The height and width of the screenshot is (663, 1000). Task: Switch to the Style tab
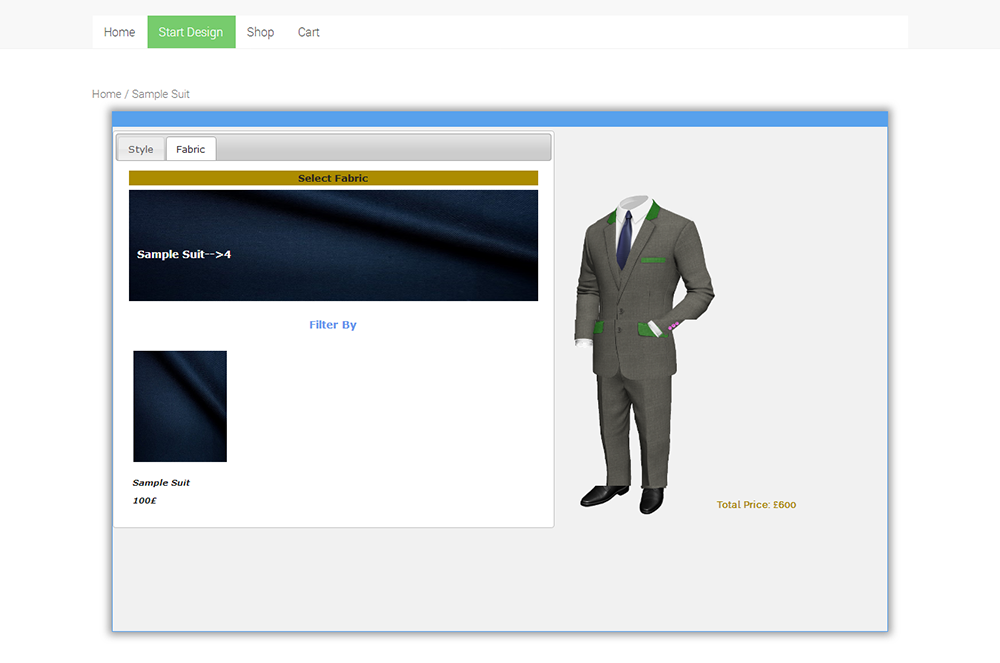click(x=141, y=149)
